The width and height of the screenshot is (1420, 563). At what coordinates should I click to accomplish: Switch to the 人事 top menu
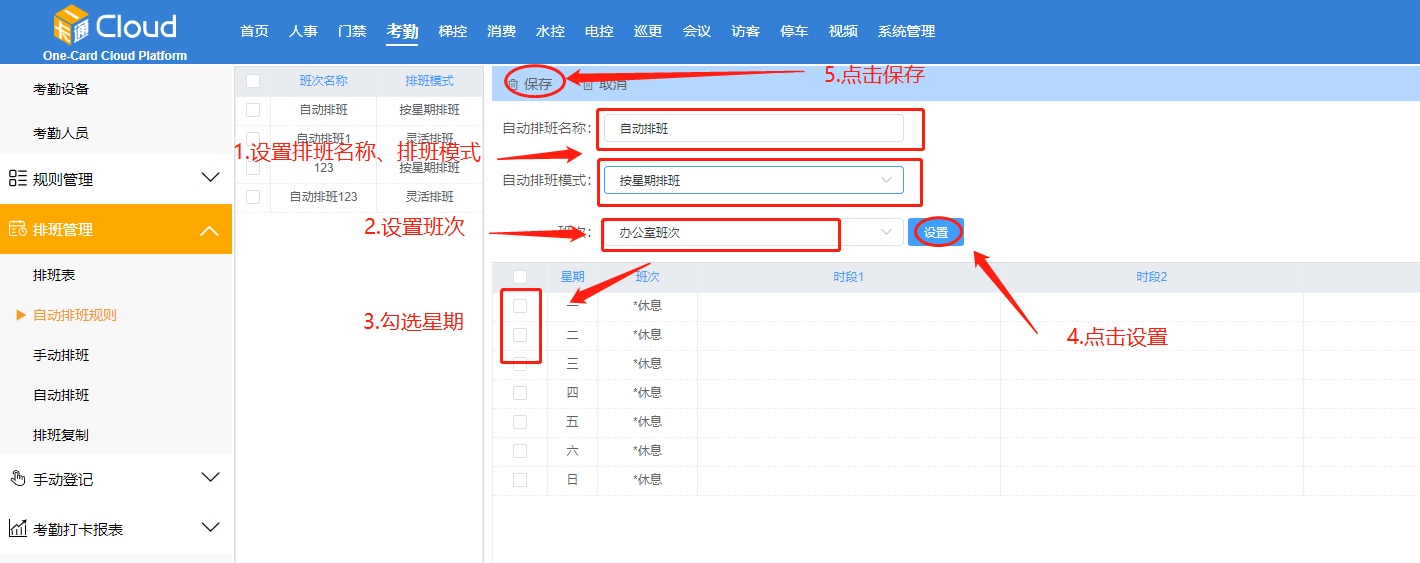(x=303, y=31)
